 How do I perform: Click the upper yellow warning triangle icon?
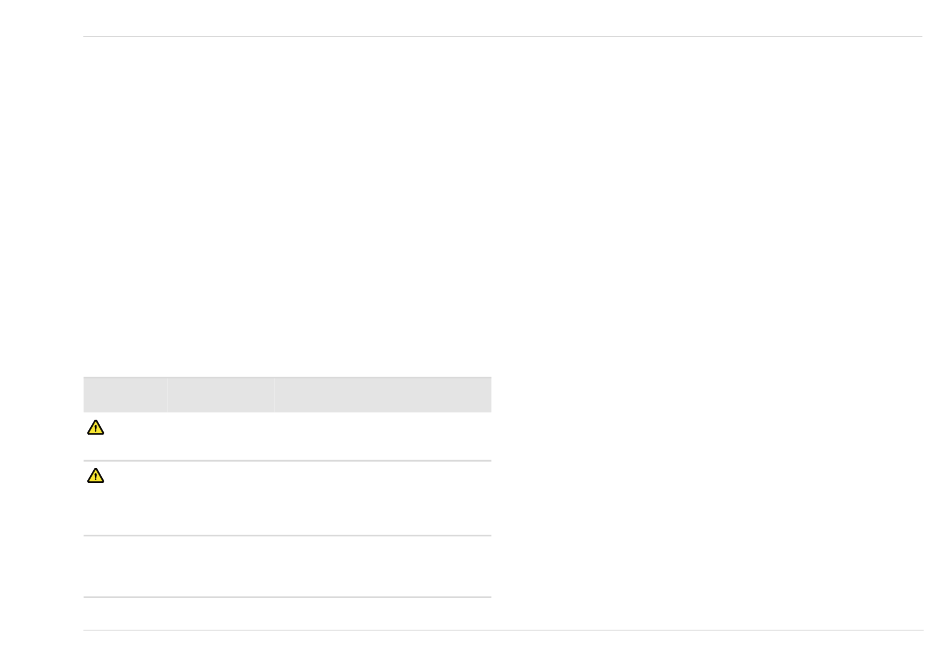click(95, 428)
